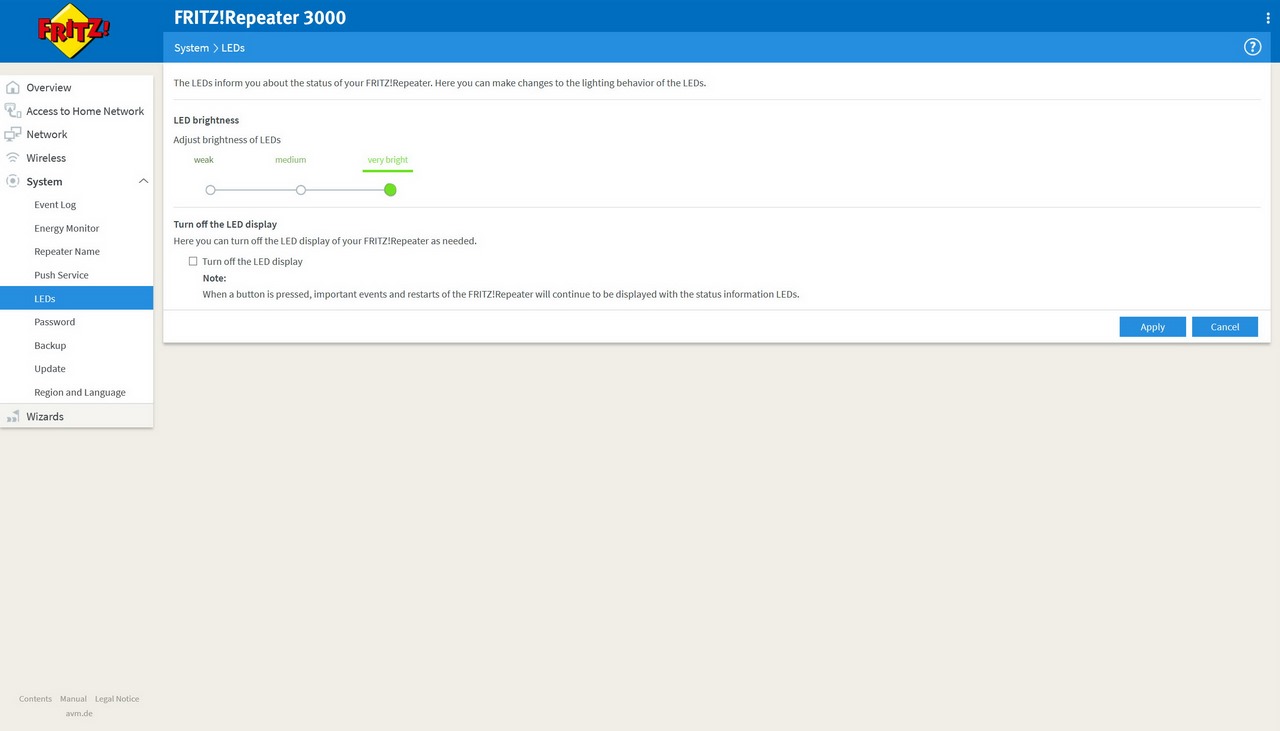Image resolution: width=1280 pixels, height=731 pixels.
Task: Click the Wireless signal icon
Action: click(x=13, y=158)
